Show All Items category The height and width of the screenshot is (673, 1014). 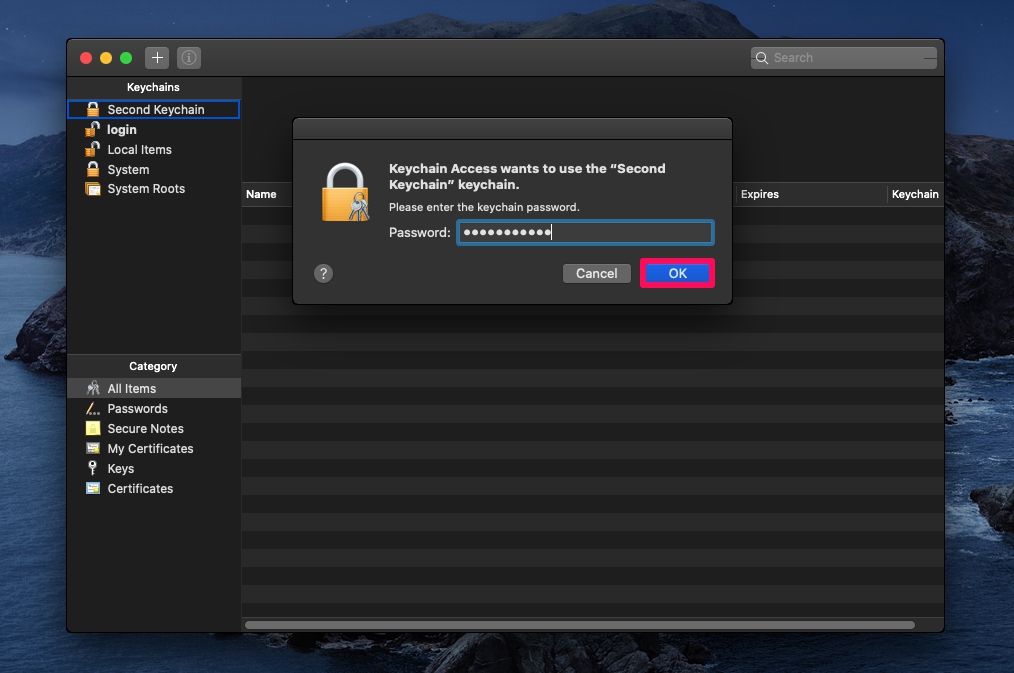154,389
